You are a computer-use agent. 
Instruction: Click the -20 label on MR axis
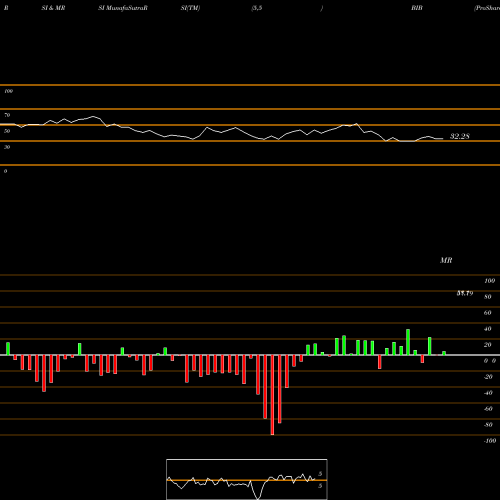[488, 377]
